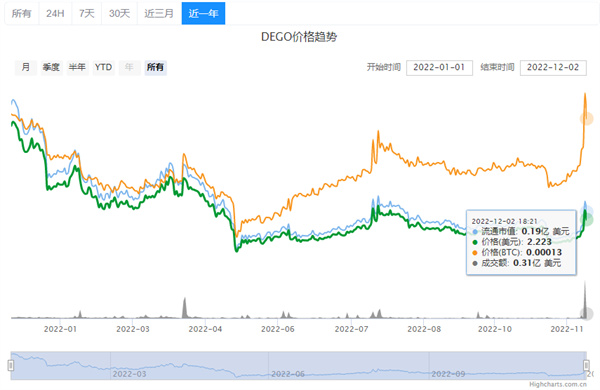The height and width of the screenshot is (390, 600).
Task: Click the DEGO价格趋势 chart title
Action: 299,37
